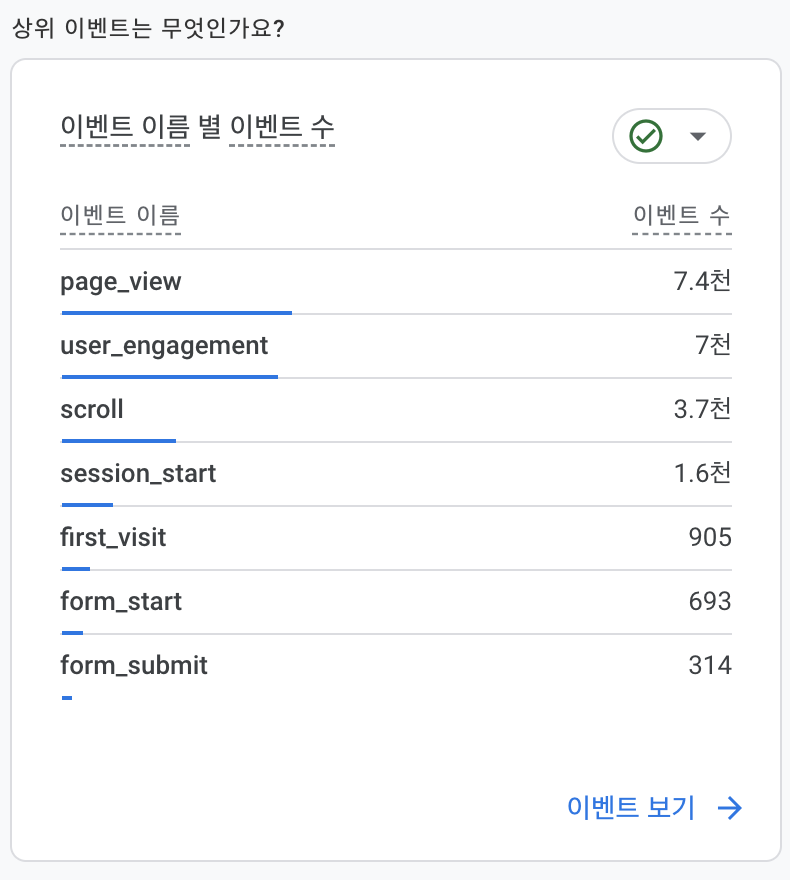Click the 이벤트 이름 column header
The image size is (790, 880).
tap(120, 215)
